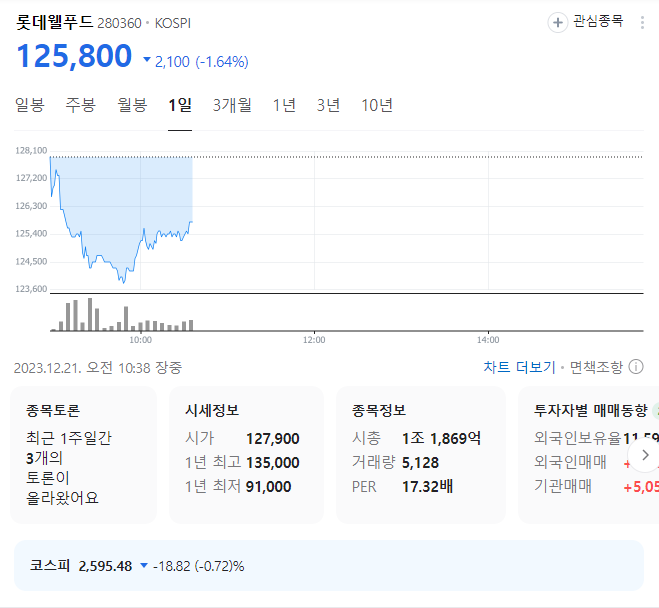Open the 차트 더보기 link
The image size is (659, 608).
click(x=519, y=367)
